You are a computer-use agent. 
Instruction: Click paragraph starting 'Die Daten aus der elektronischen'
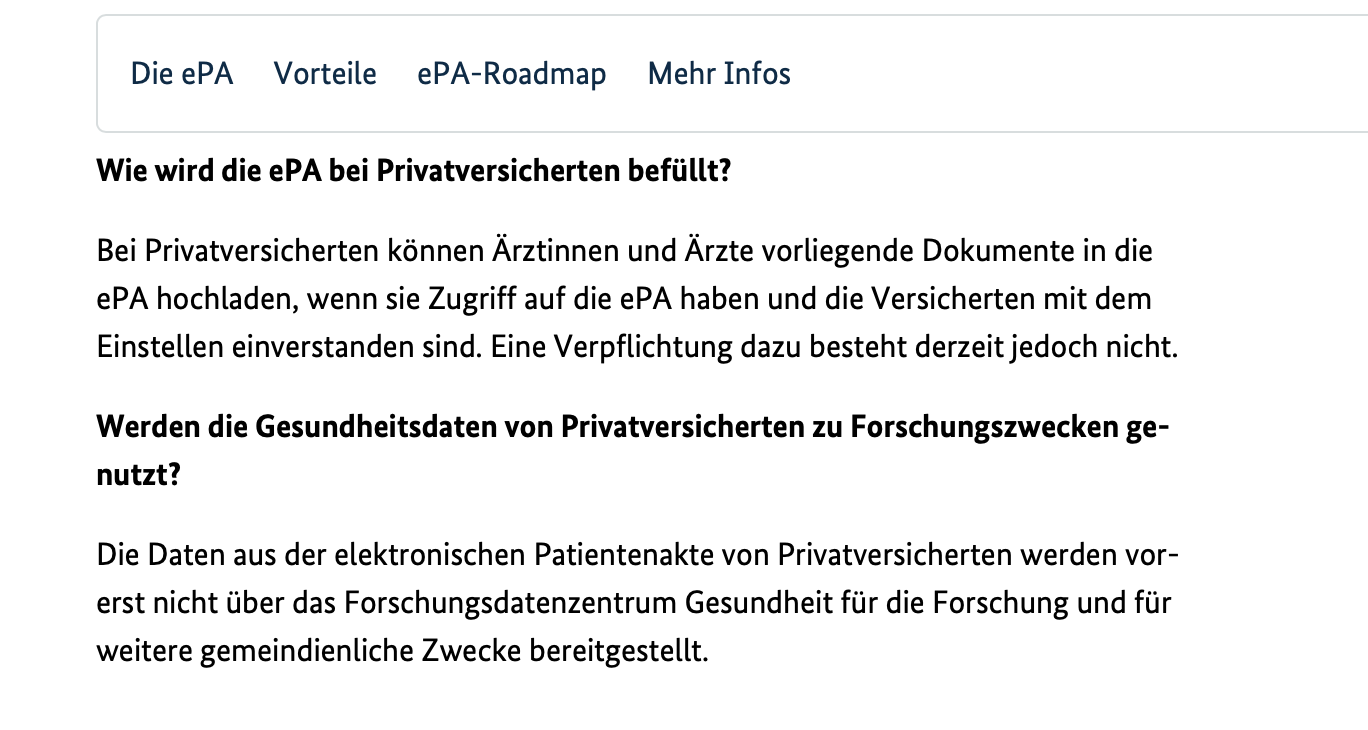tap(639, 603)
